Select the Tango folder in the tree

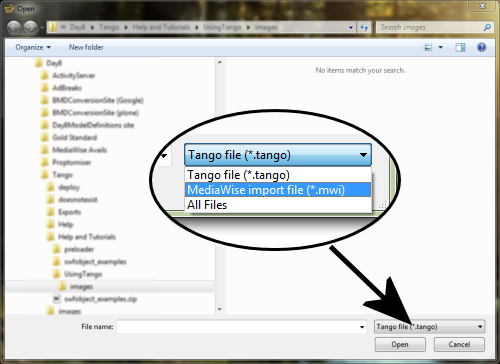coord(62,175)
